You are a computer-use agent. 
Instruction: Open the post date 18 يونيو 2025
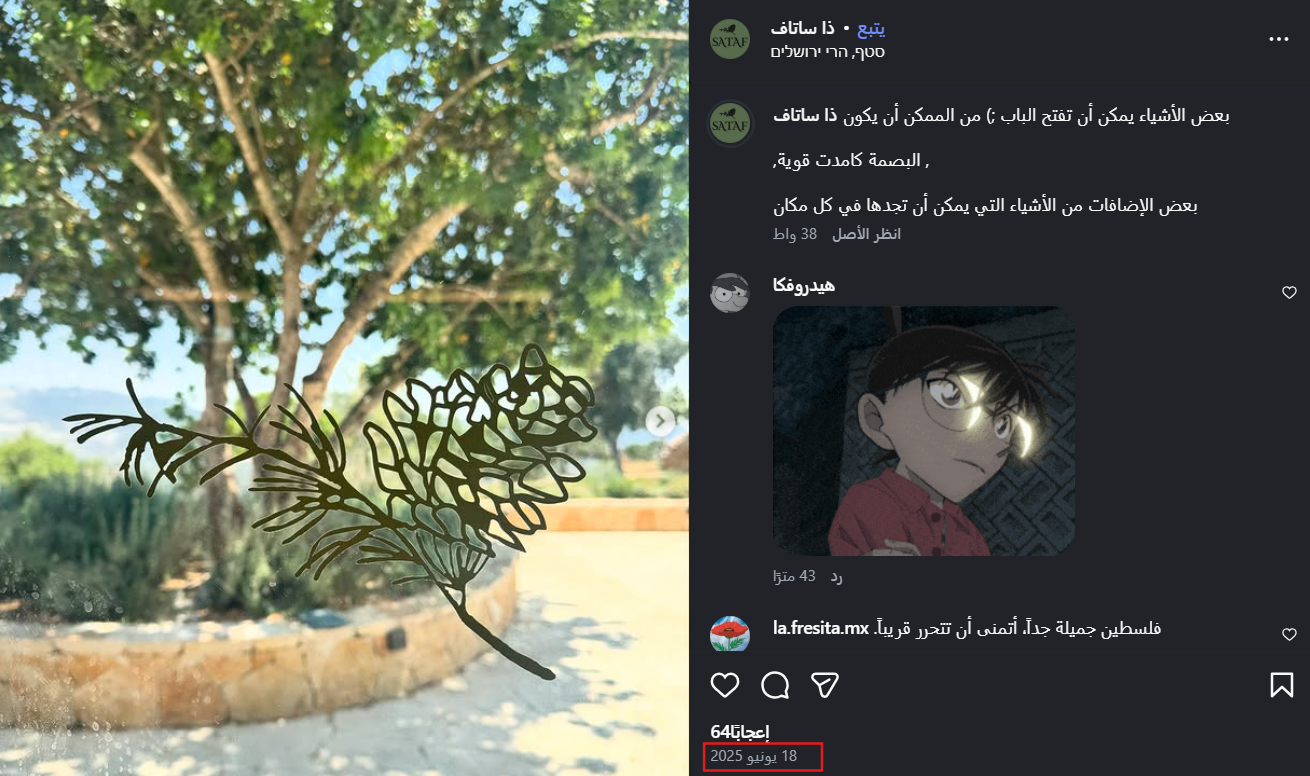click(x=754, y=757)
